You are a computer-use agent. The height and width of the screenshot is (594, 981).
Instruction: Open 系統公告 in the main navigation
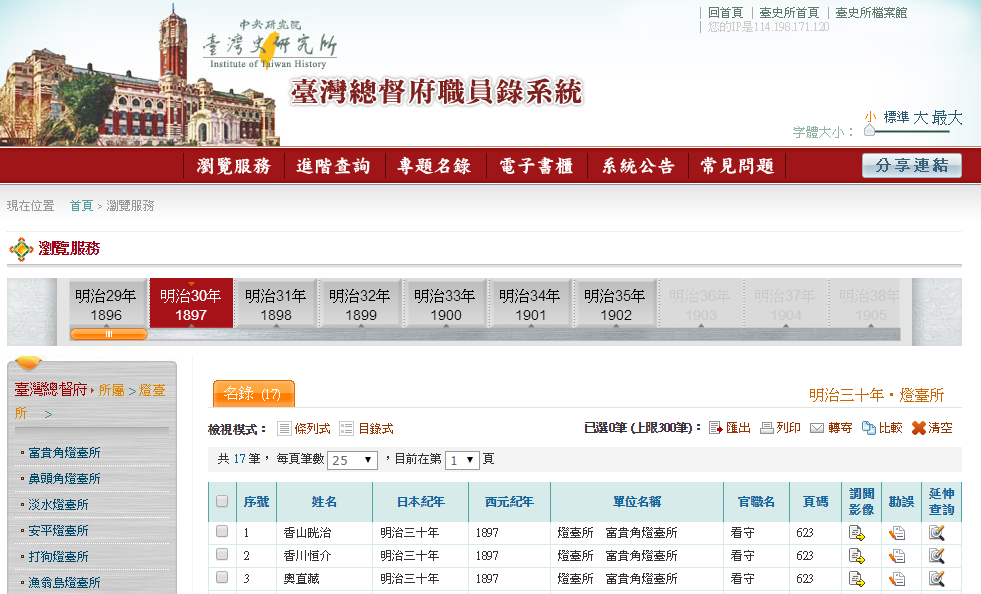coord(638,166)
